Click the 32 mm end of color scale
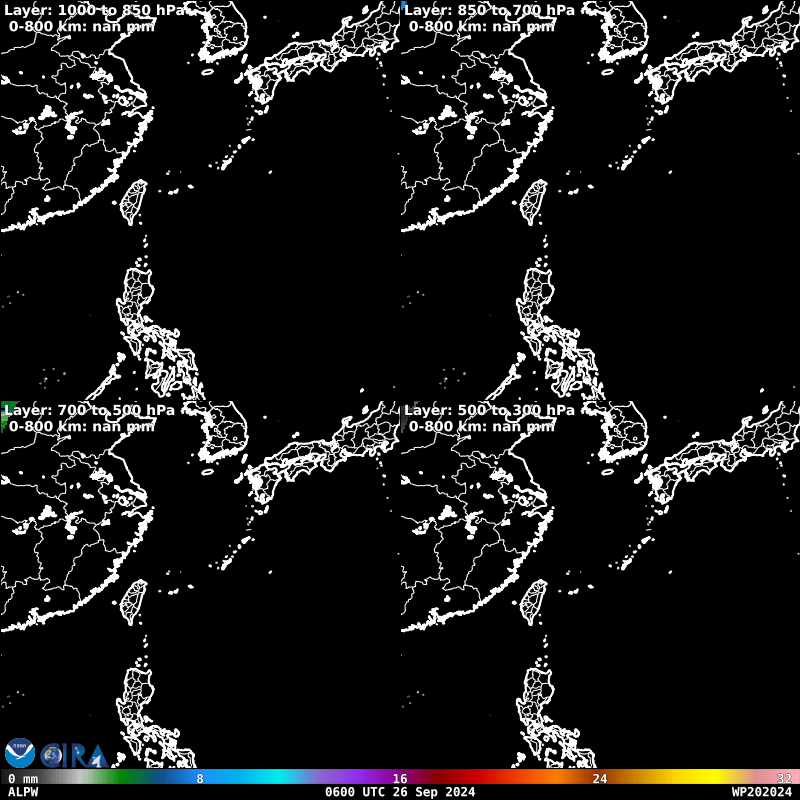The width and height of the screenshot is (800, 800). click(x=785, y=778)
